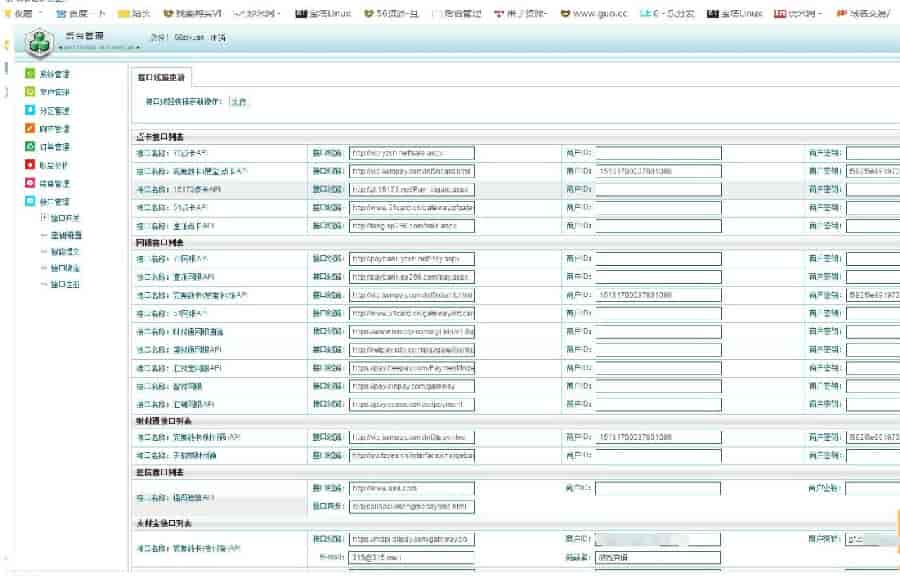Click the pink icon in the left sidebar
Viewport: 900px width, 576px height.
[30, 184]
